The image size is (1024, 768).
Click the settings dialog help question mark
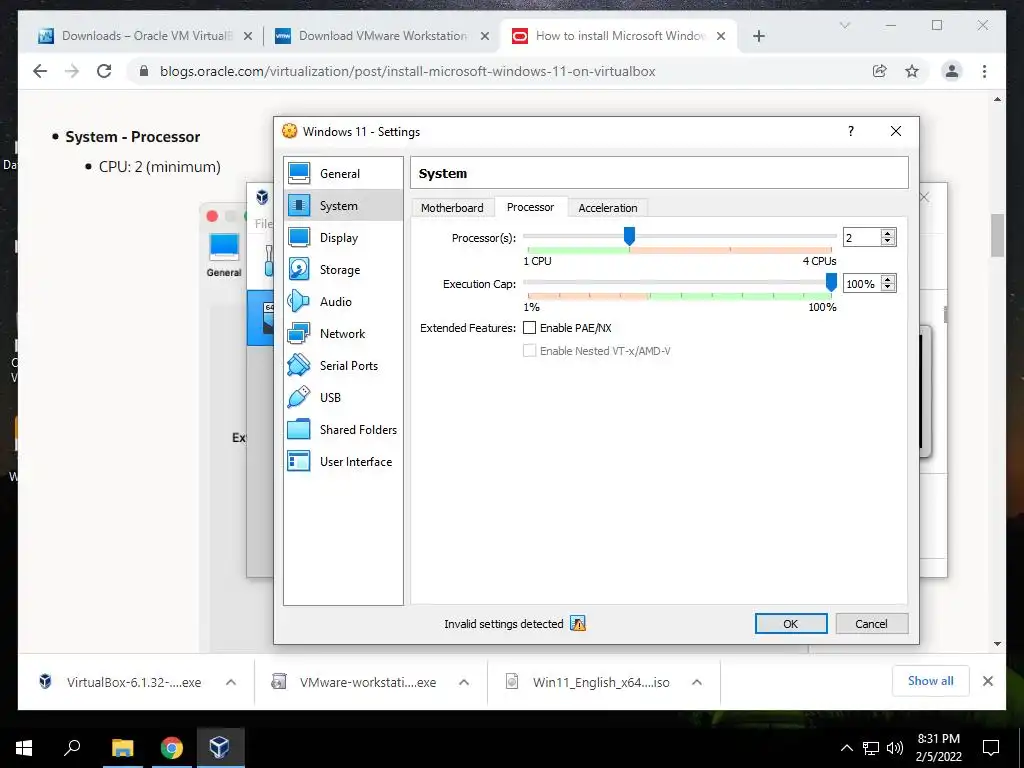click(x=850, y=131)
